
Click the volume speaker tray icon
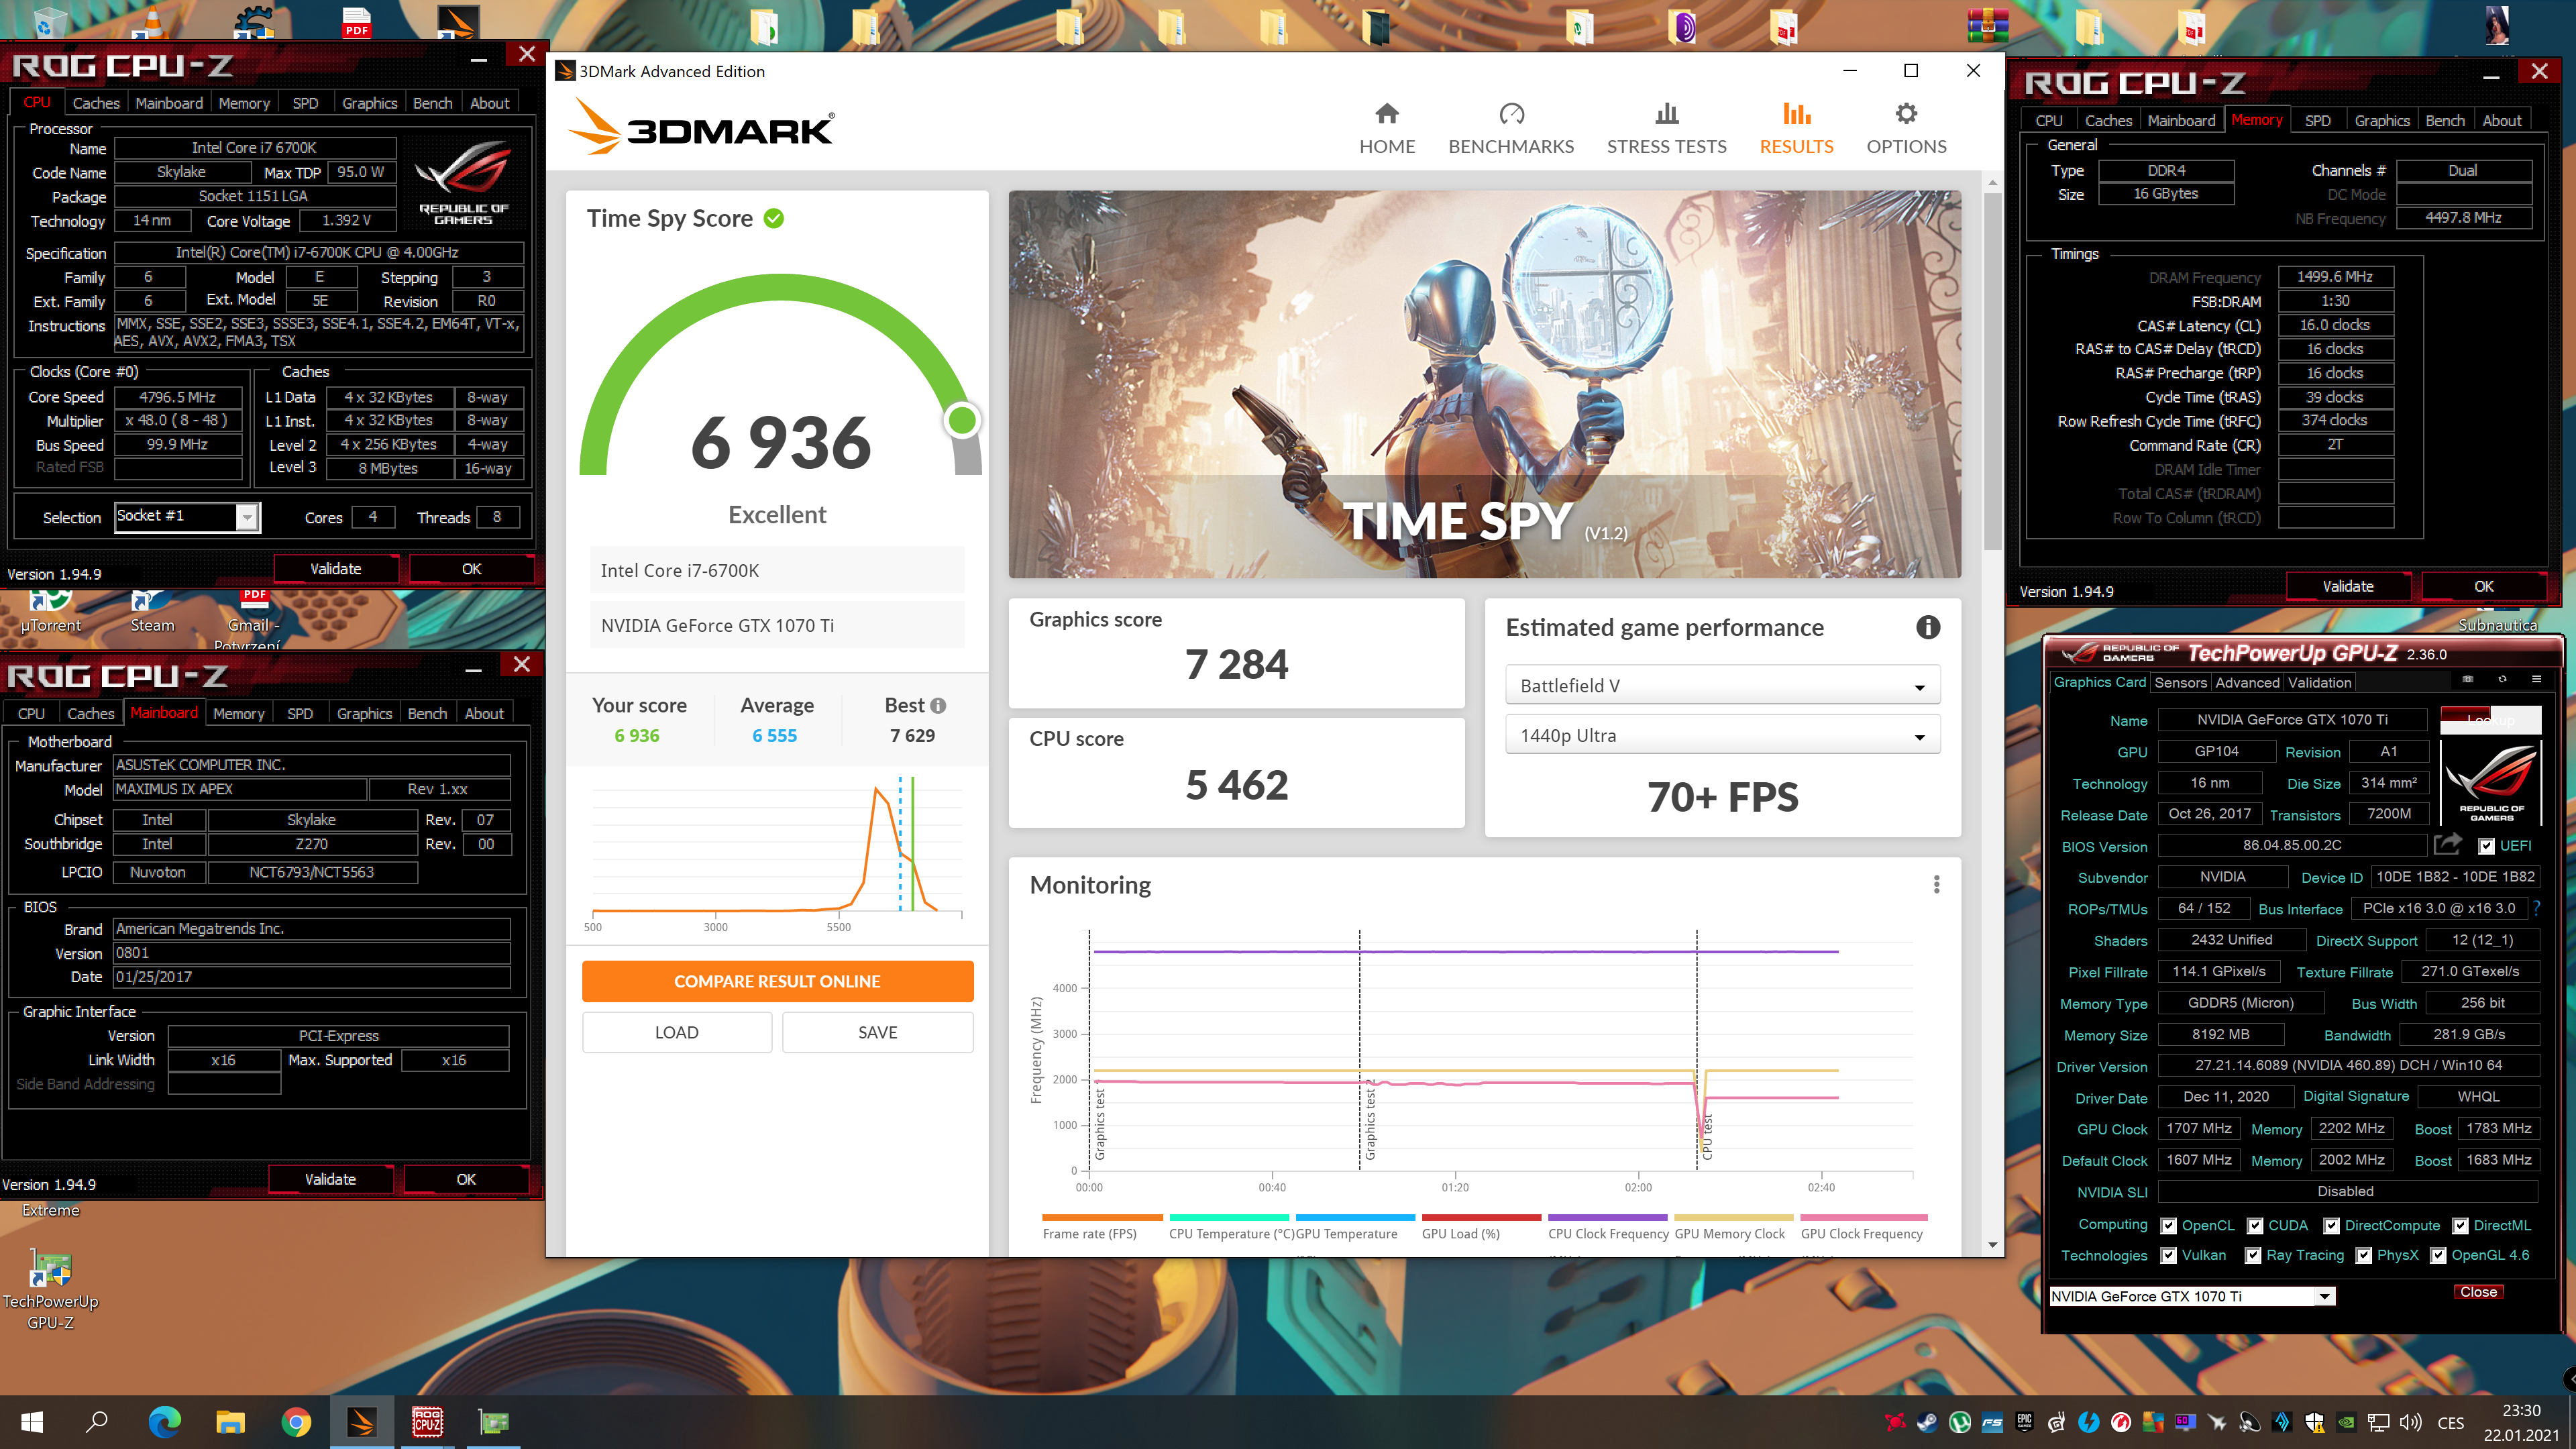pos(2411,1422)
